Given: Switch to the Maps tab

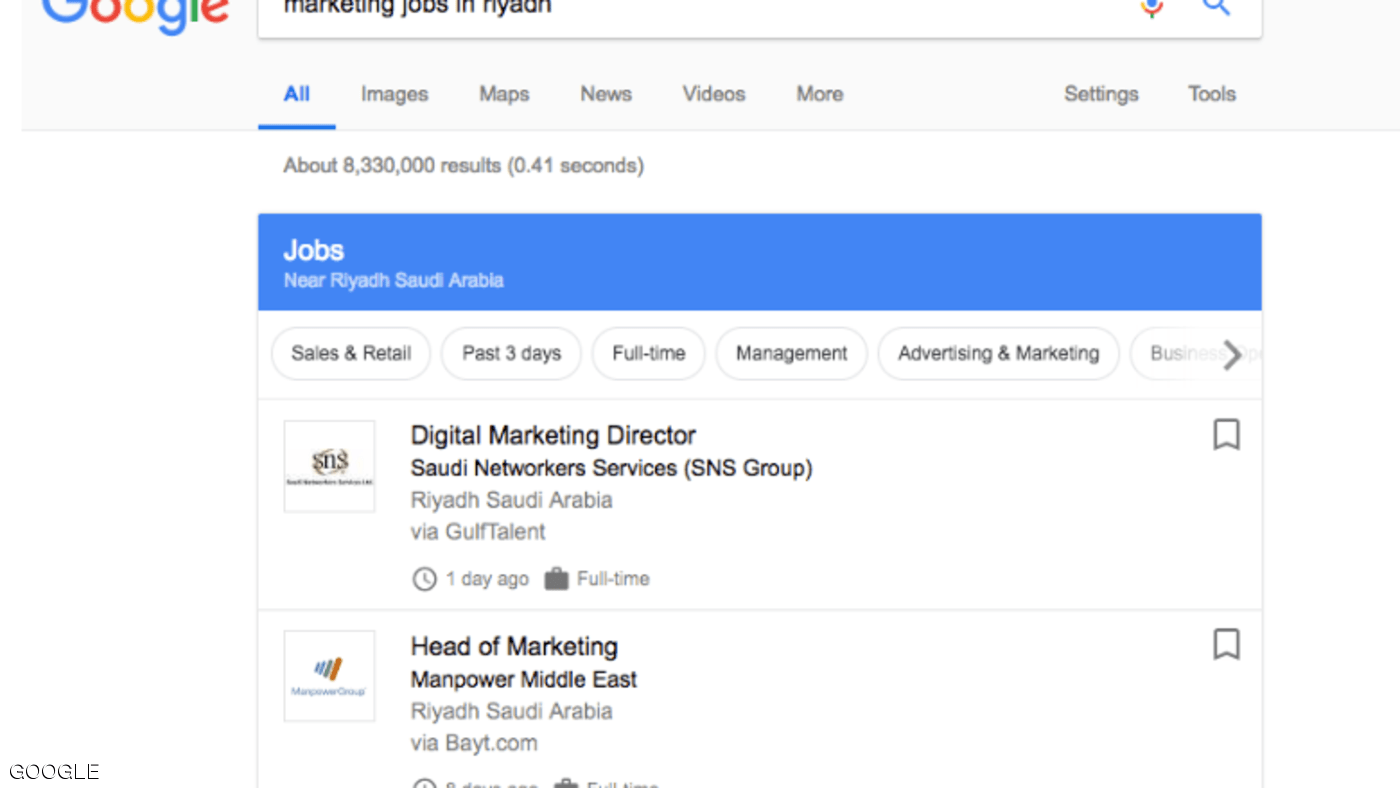Looking at the screenshot, I should [x=504, y=94].
